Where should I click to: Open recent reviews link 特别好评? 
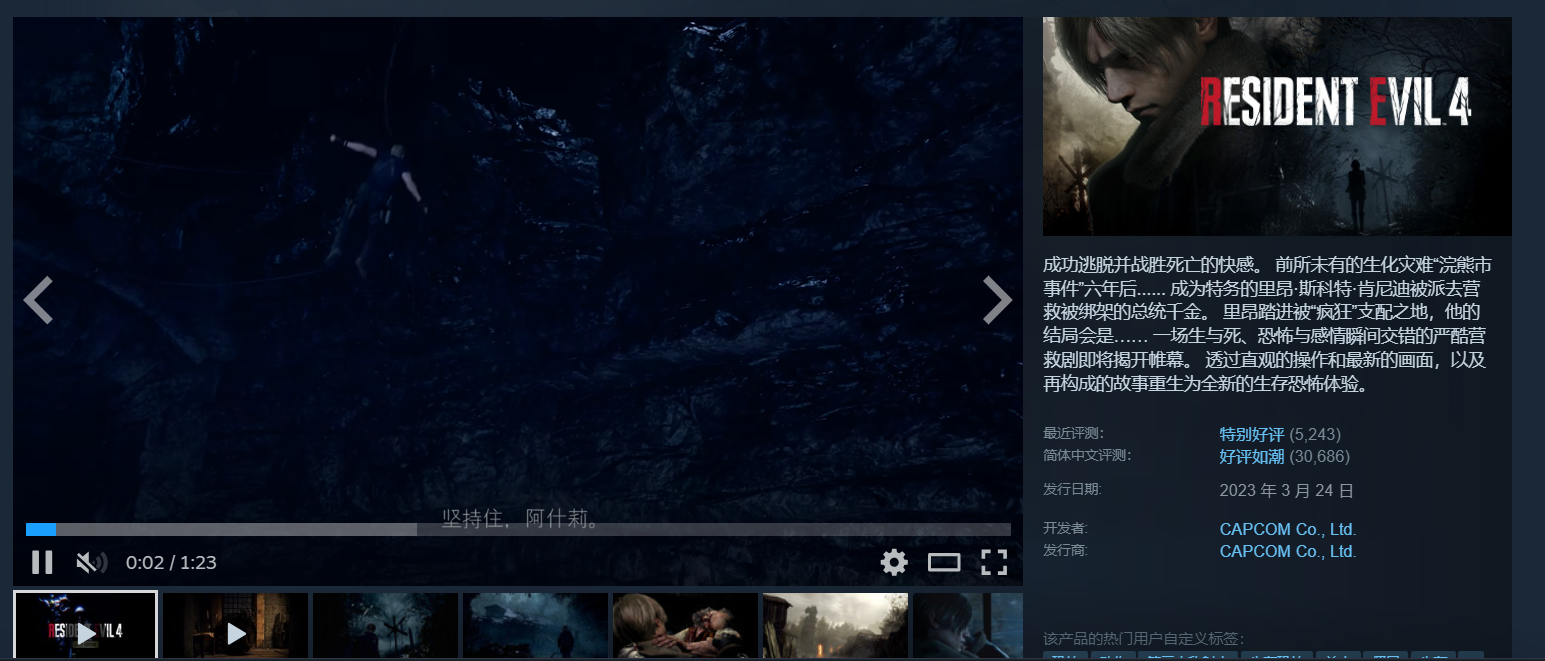click(x=1251, y=434)
